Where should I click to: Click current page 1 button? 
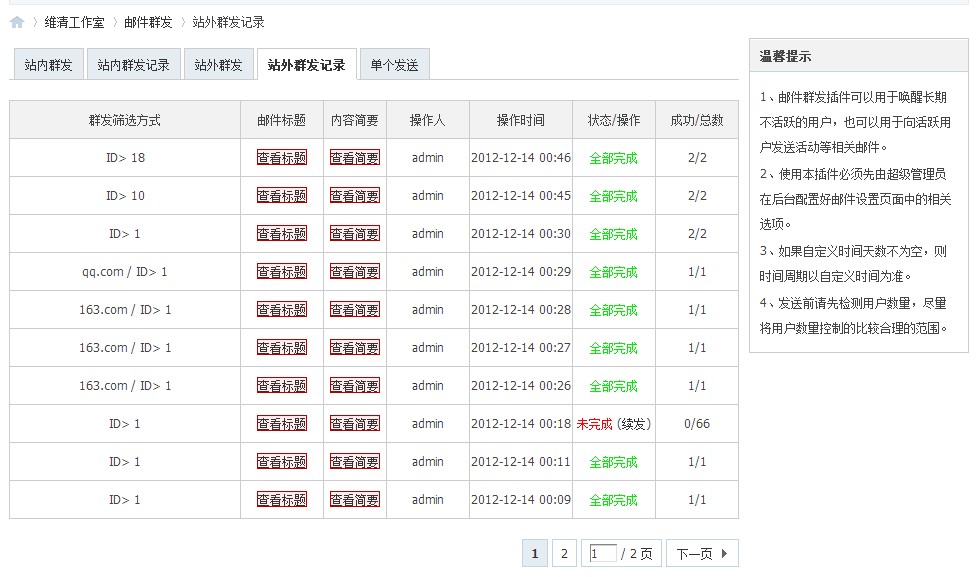pos(535,554)
